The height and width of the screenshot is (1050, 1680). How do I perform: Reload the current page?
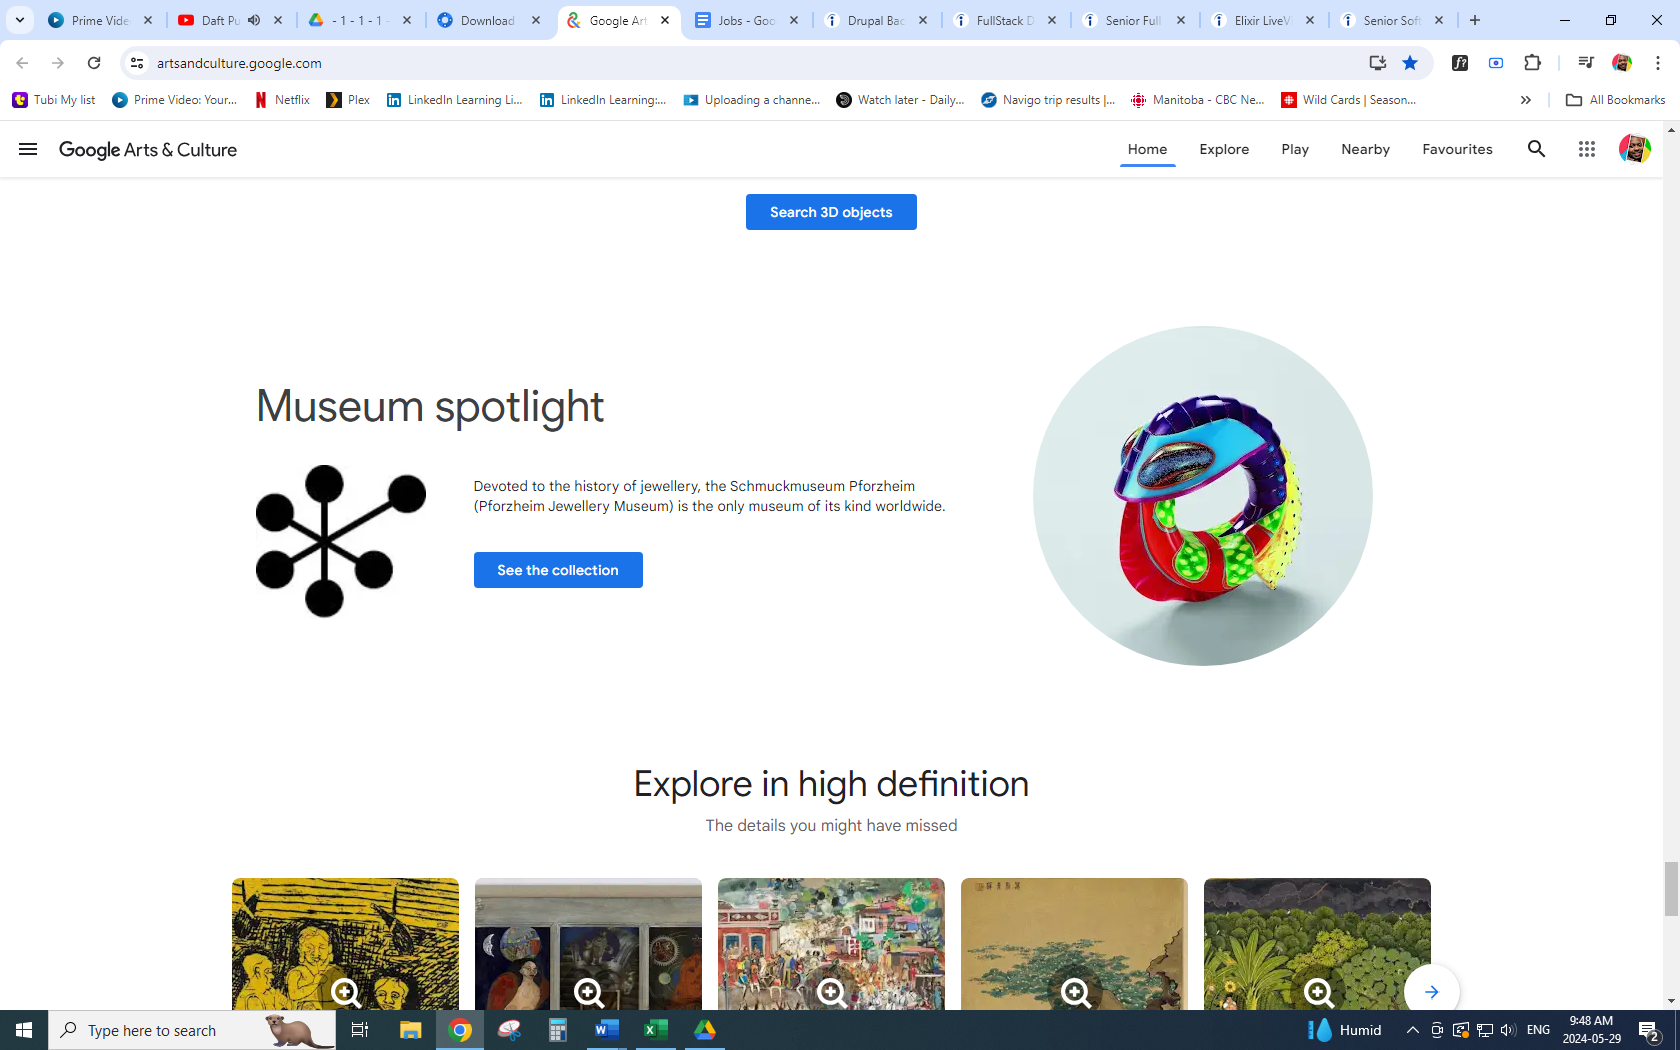[x=94, y=63]
